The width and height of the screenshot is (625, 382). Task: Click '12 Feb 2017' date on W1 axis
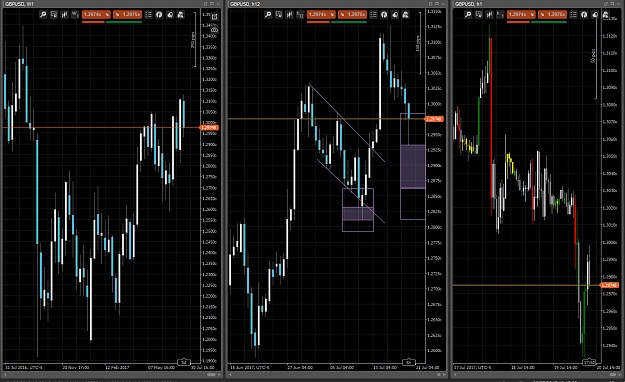click(117, 367)
